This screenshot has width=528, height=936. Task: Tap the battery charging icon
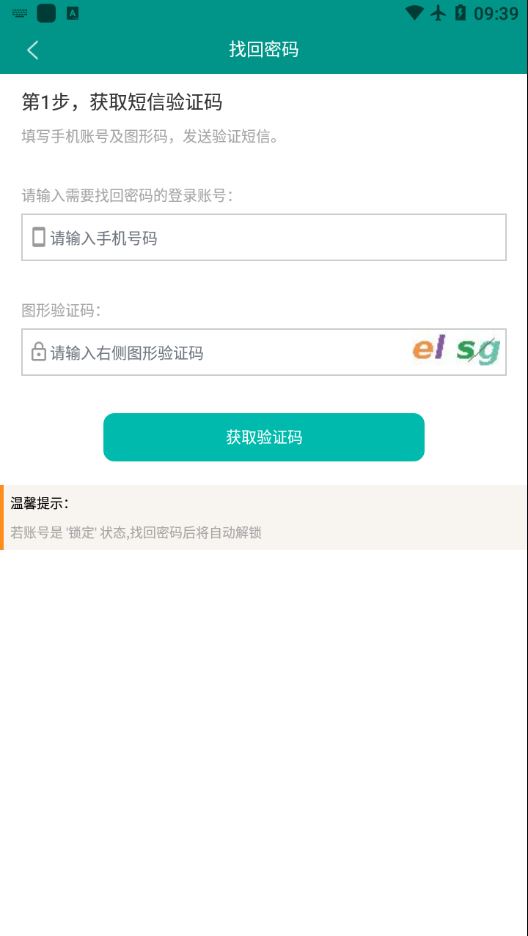[460, 13]
